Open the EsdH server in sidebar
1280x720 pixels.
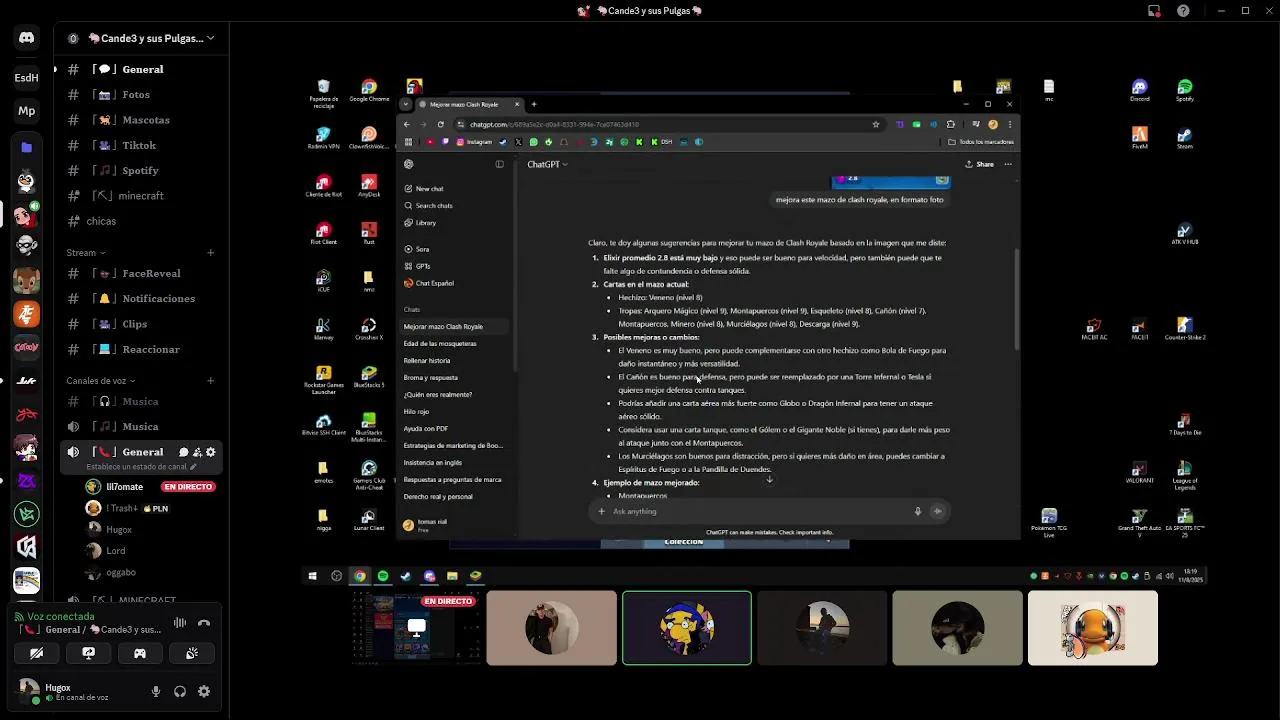[26, 77]
